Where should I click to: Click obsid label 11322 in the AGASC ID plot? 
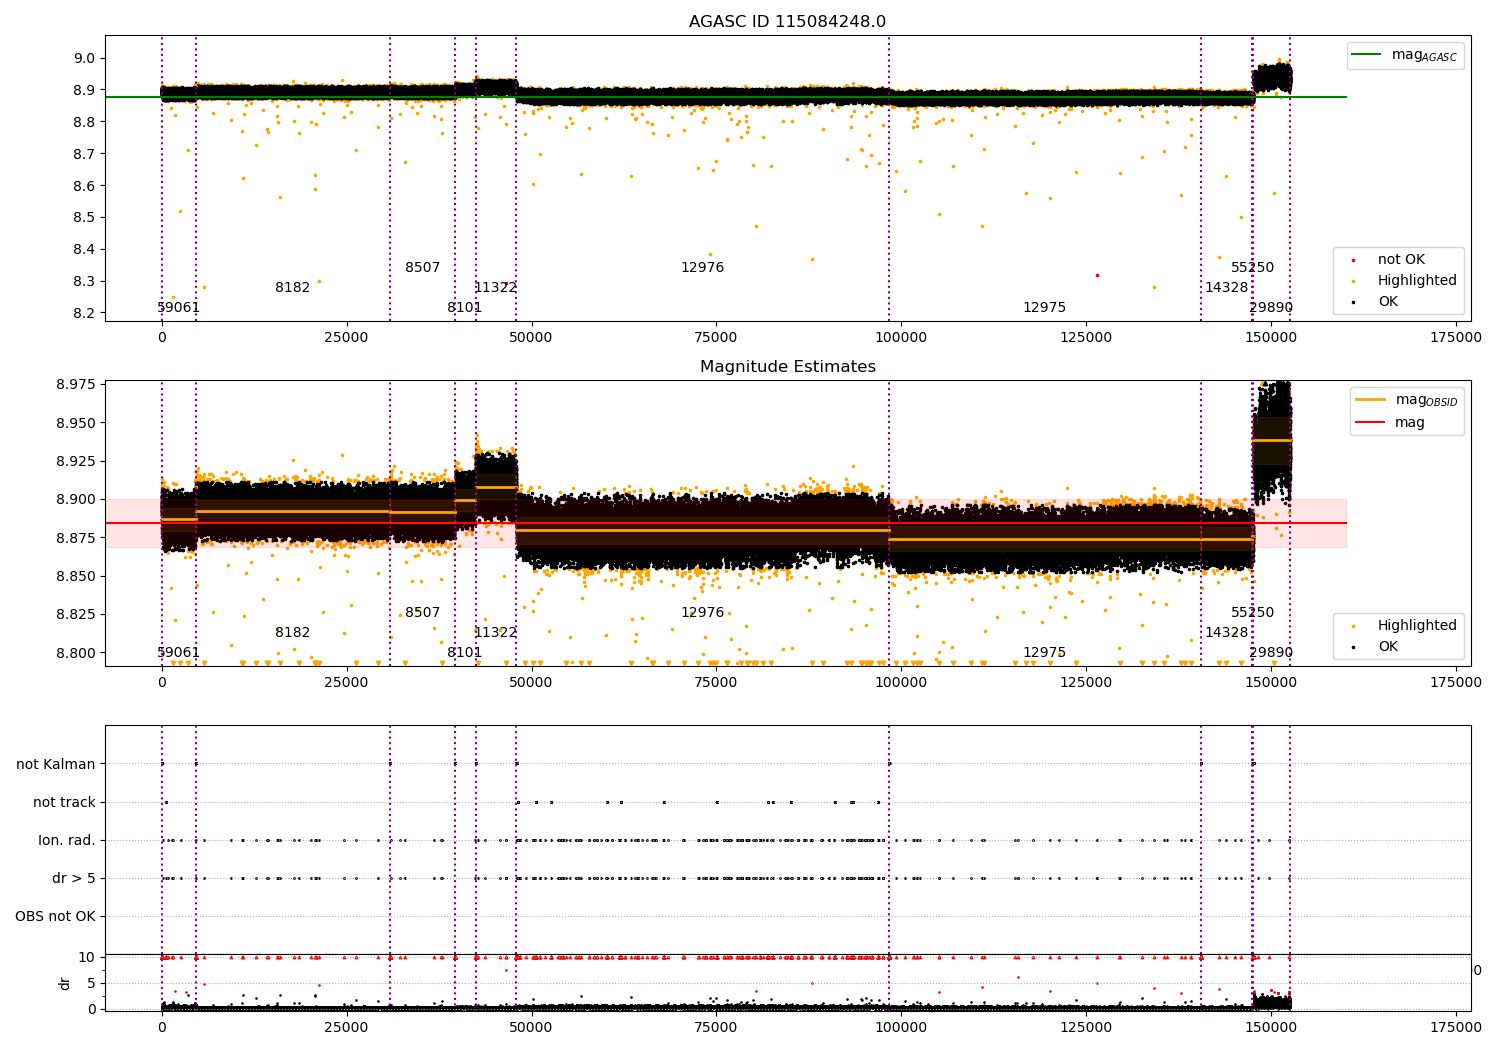coord(495,288)
